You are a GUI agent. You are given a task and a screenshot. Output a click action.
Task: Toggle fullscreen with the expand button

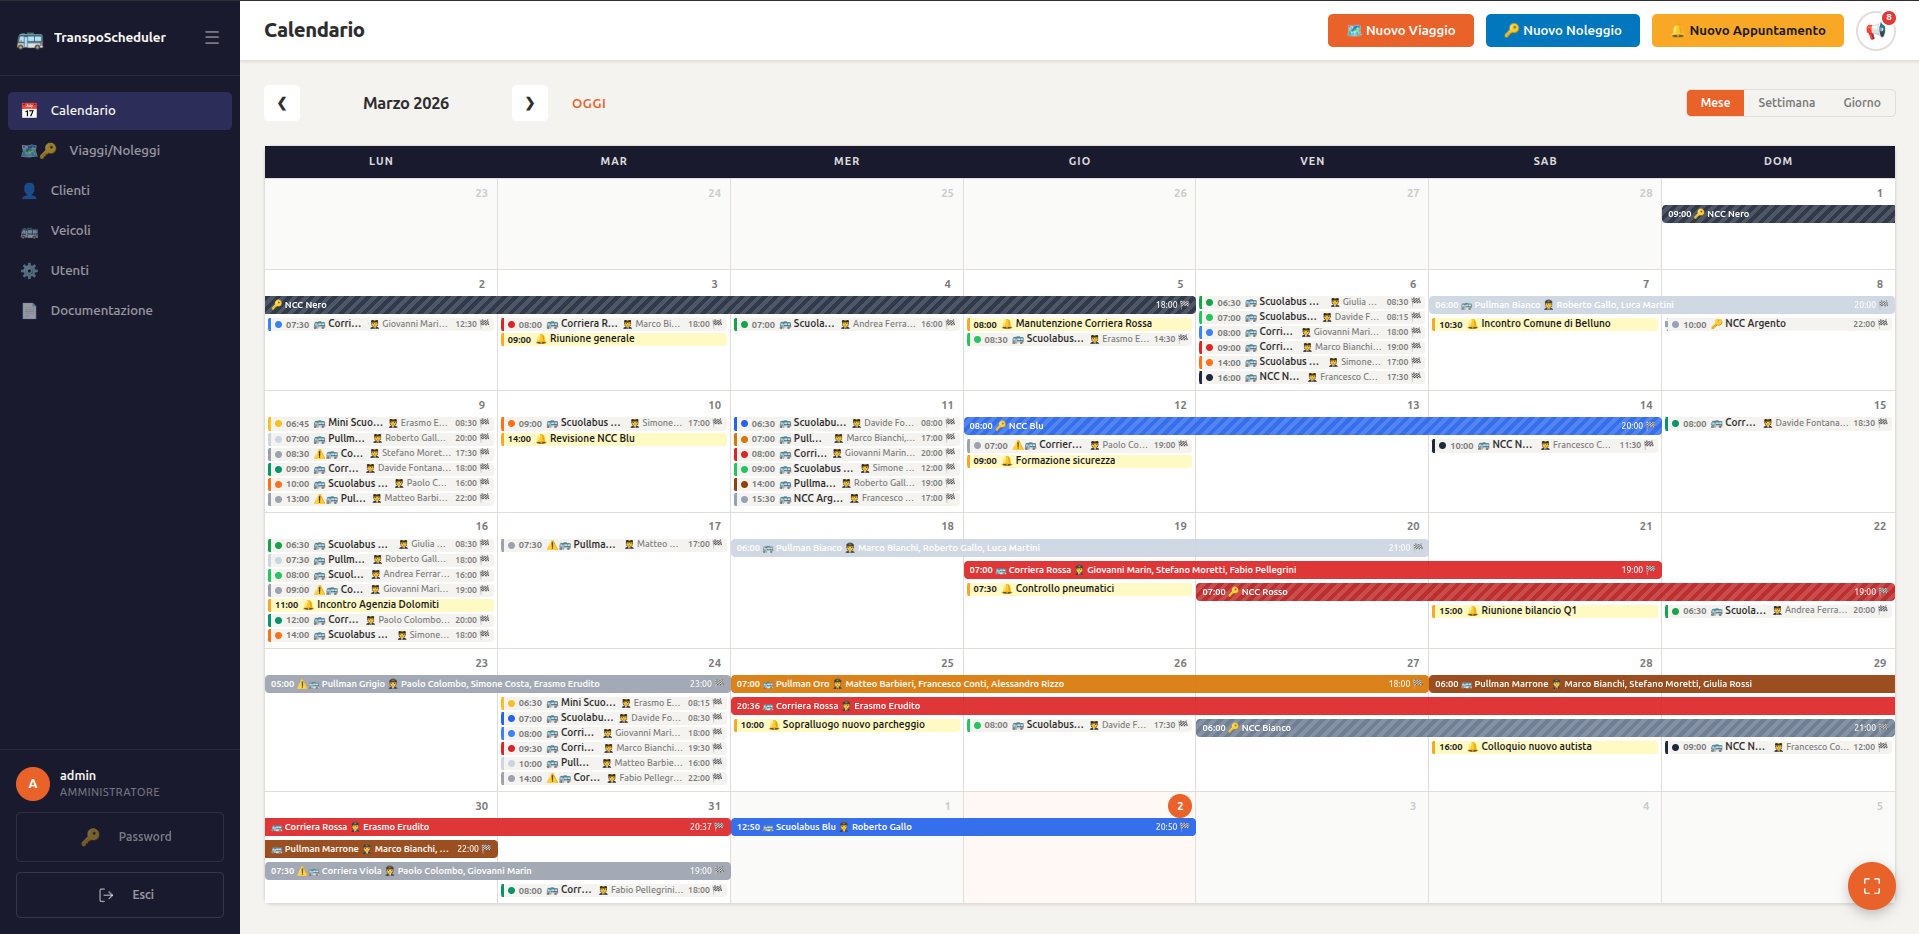(1871, 886)
